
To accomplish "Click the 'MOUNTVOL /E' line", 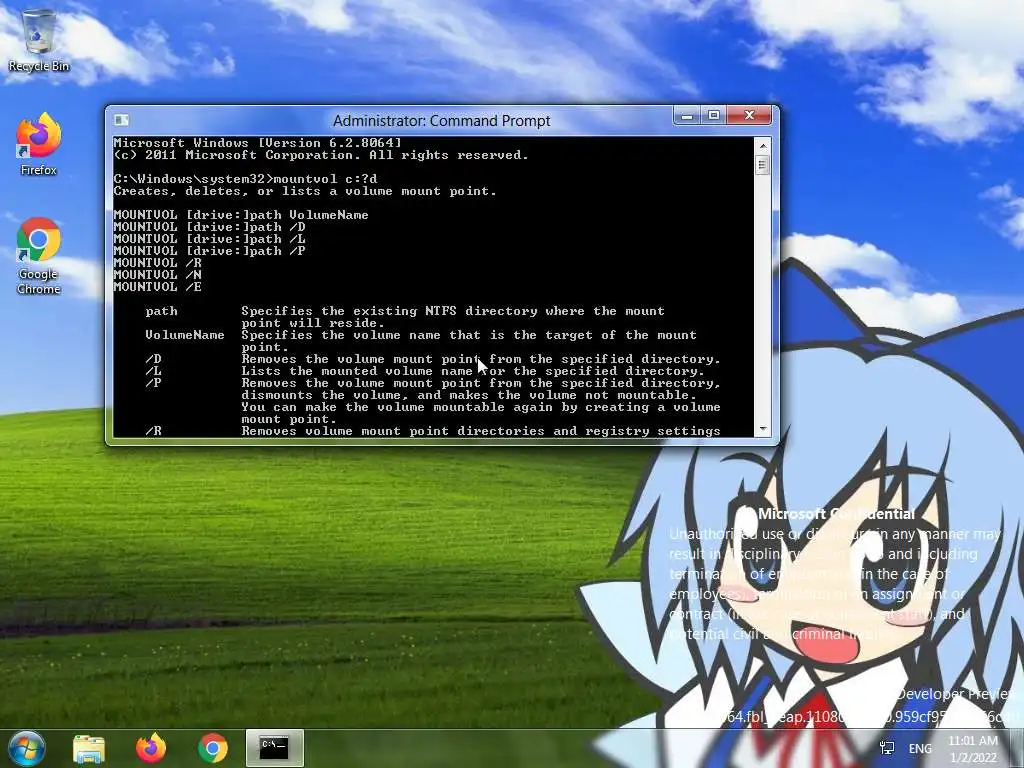I will [157, 287].
